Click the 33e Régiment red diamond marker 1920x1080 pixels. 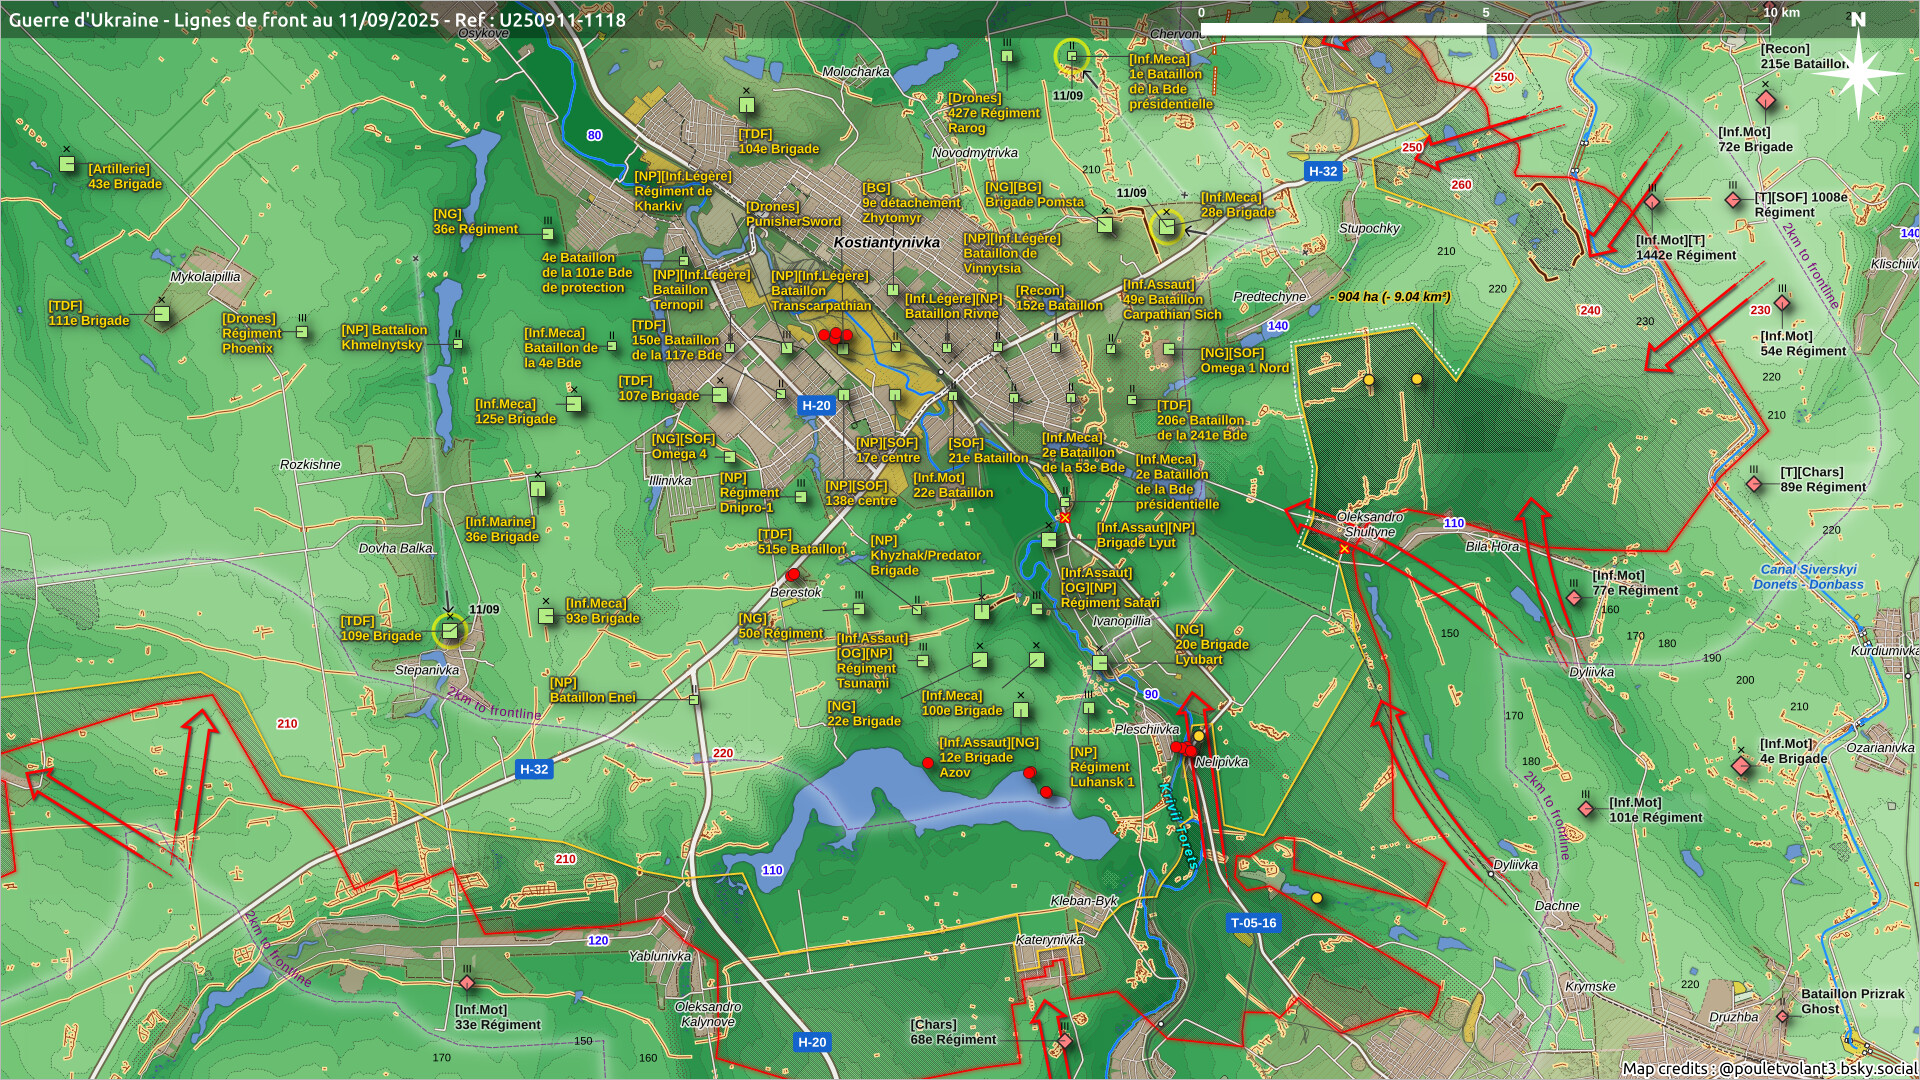[x=467, y=984]
